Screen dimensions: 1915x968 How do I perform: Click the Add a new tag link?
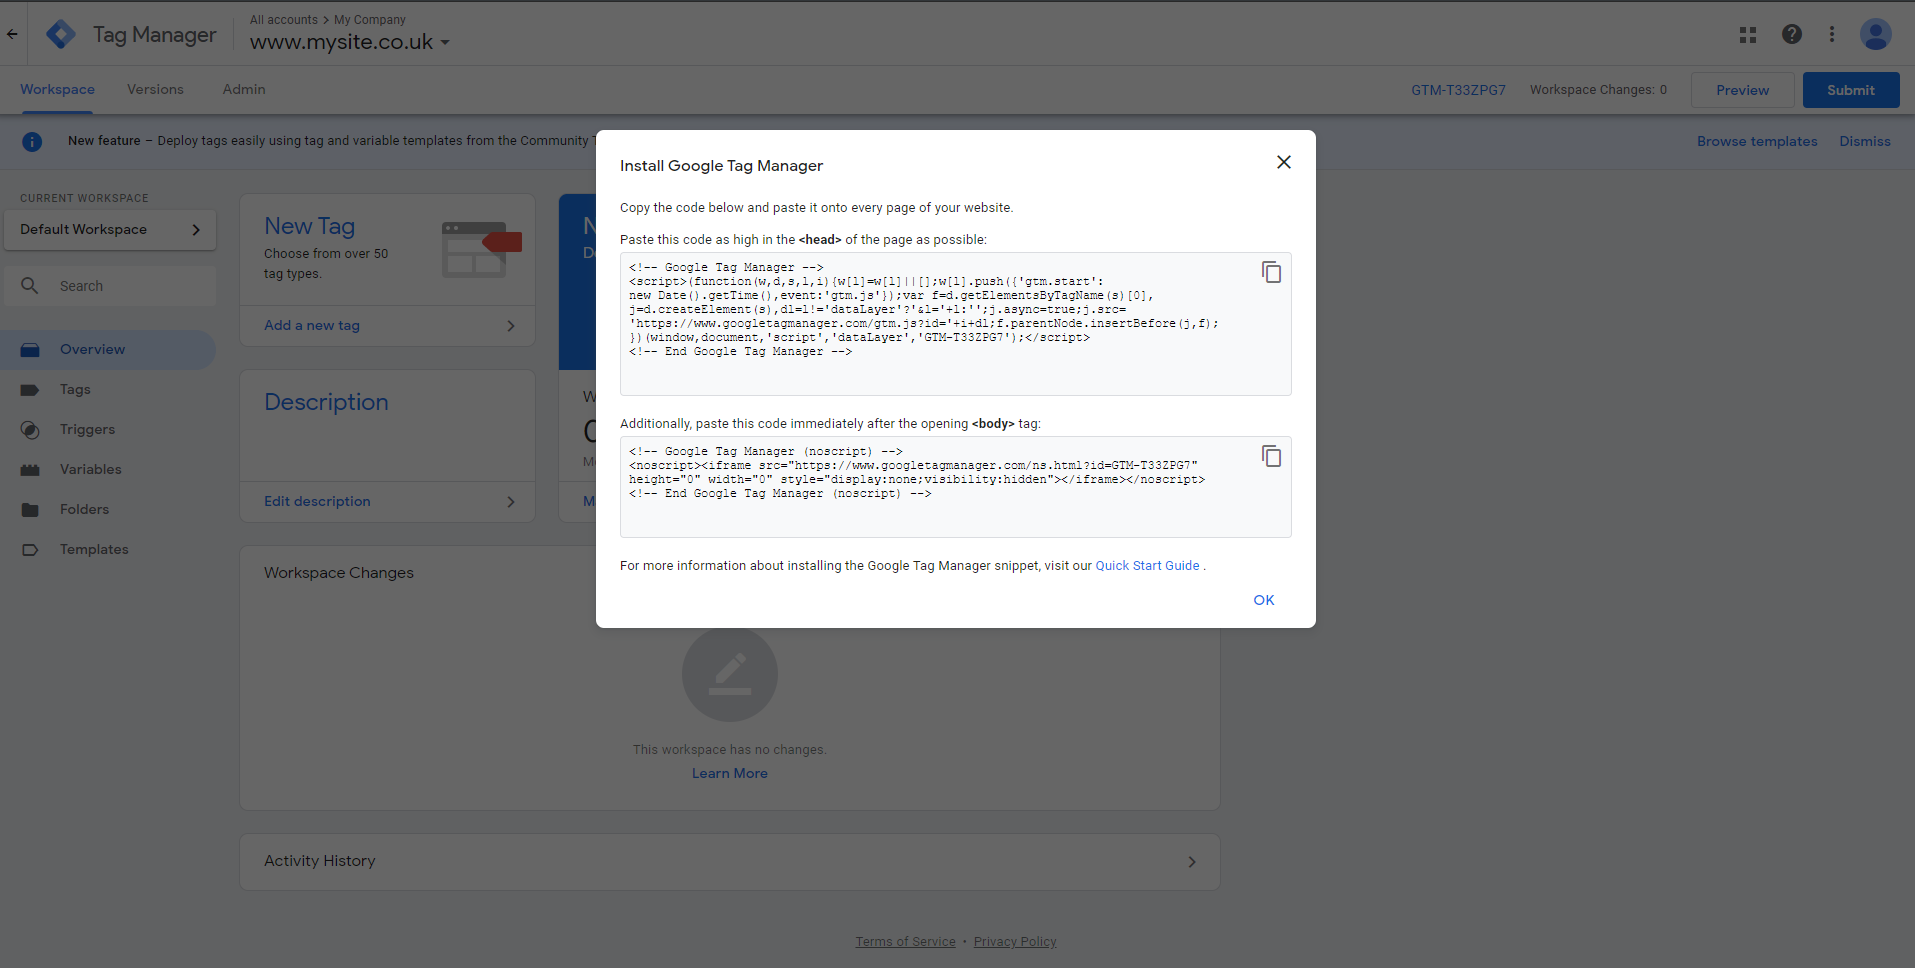(312, 326)
